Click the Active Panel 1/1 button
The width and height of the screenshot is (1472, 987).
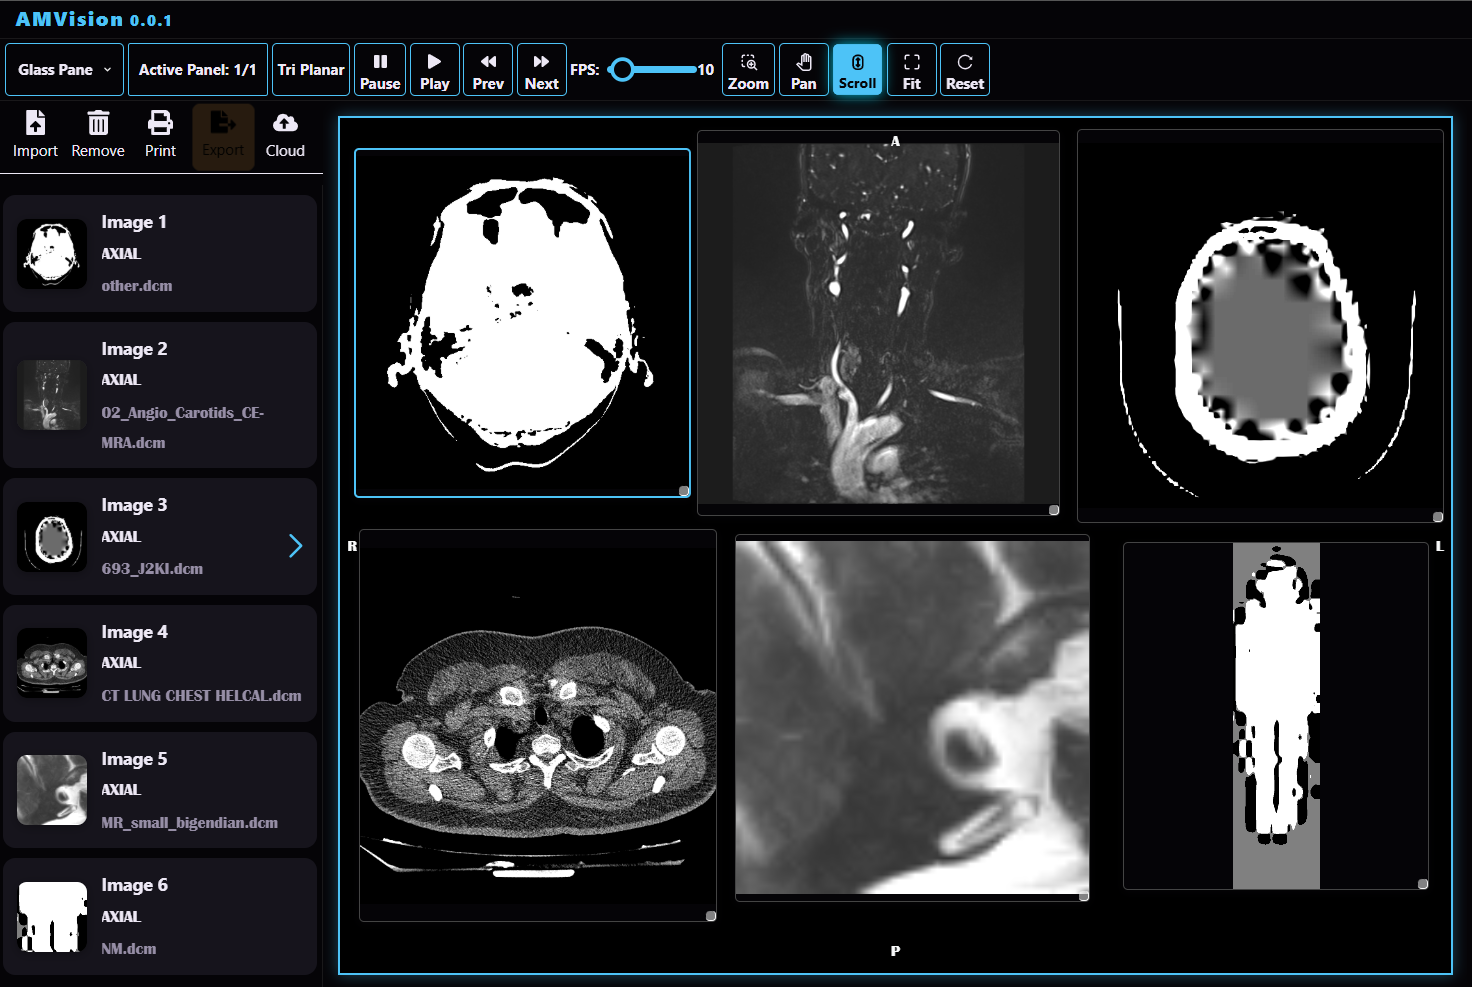pyautogui.click(x=197, y=69)
